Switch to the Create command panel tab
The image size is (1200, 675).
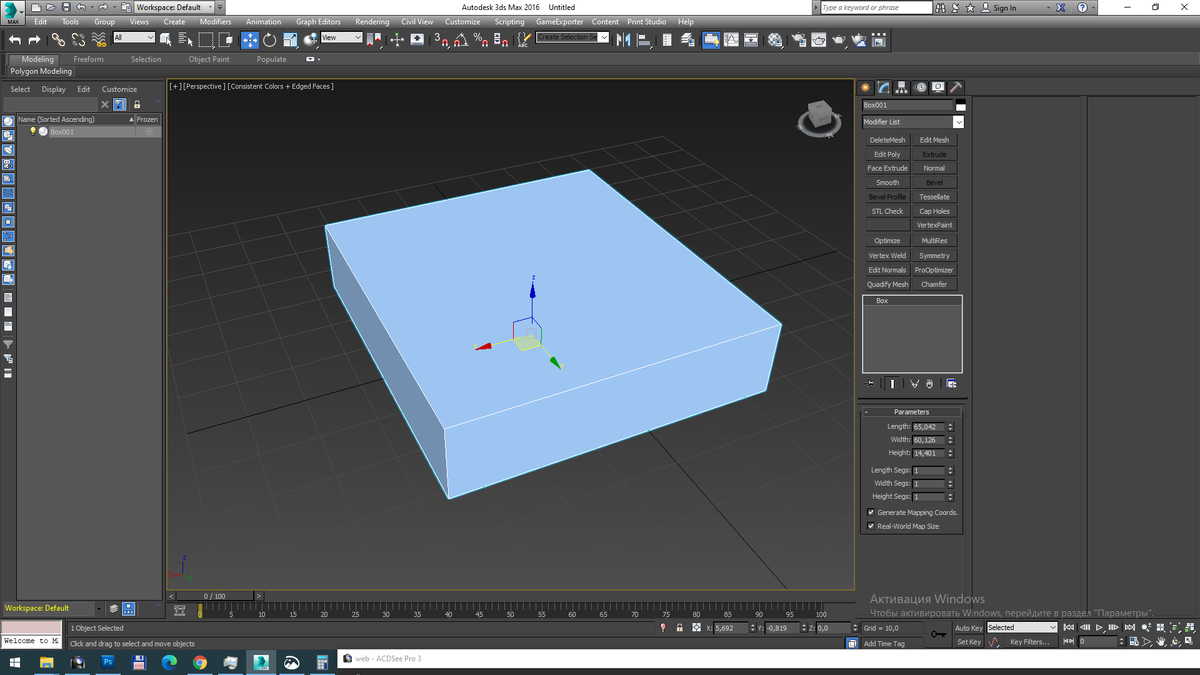[867, 87]
